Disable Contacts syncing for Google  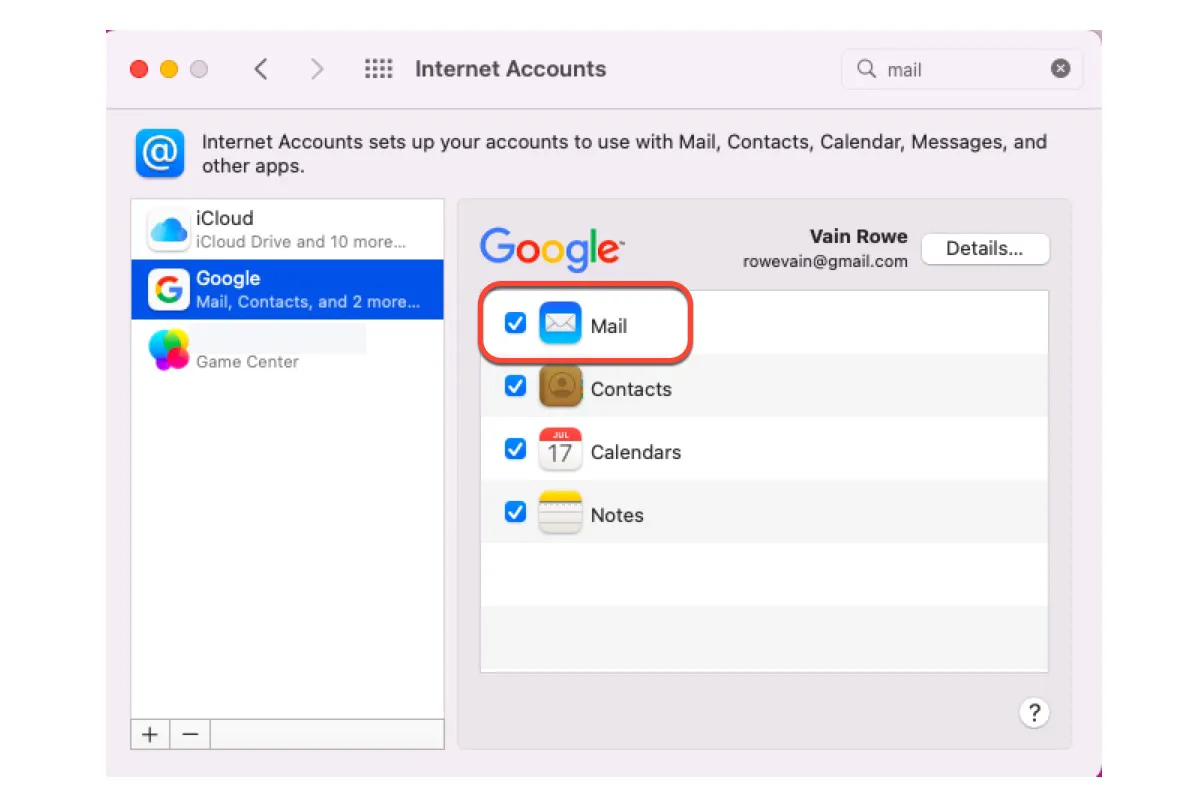(x=515, y=386)
